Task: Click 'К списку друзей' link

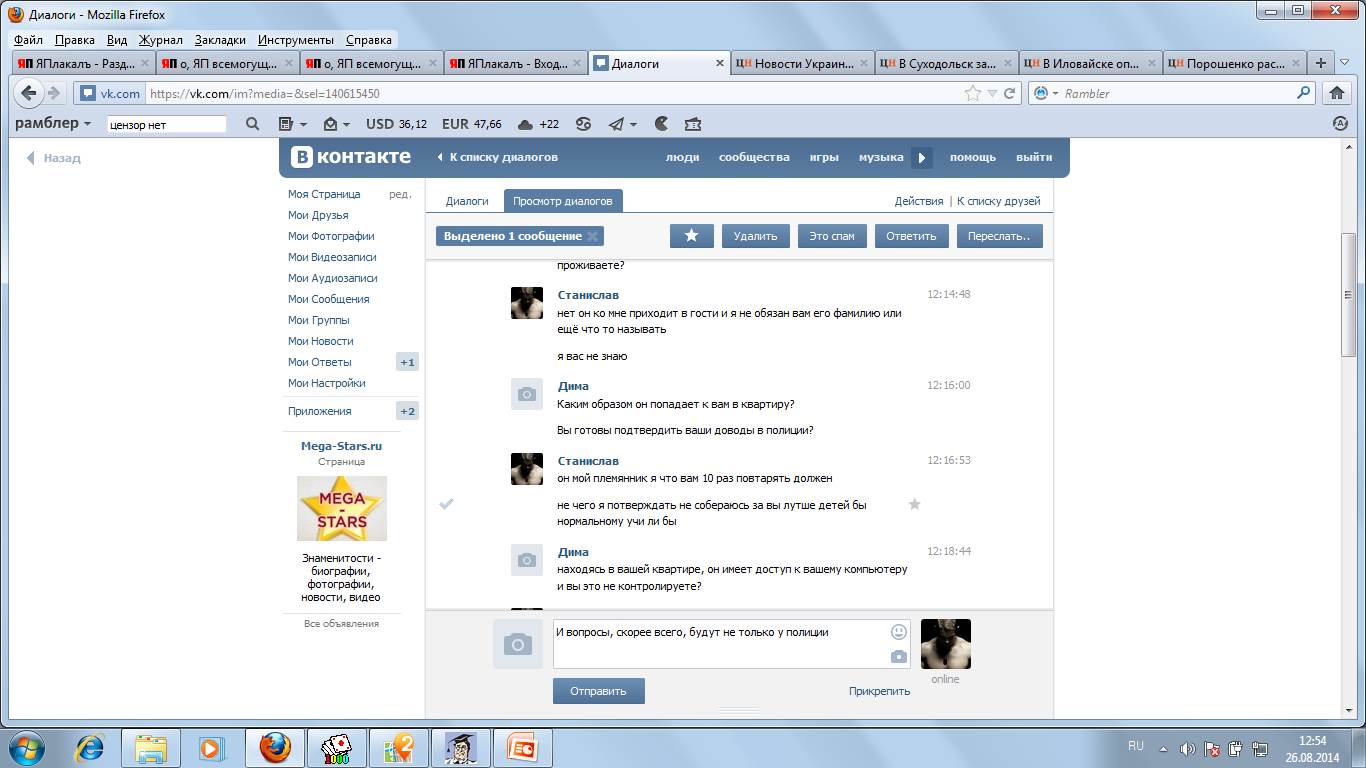Action: click(x=999, y=201)
